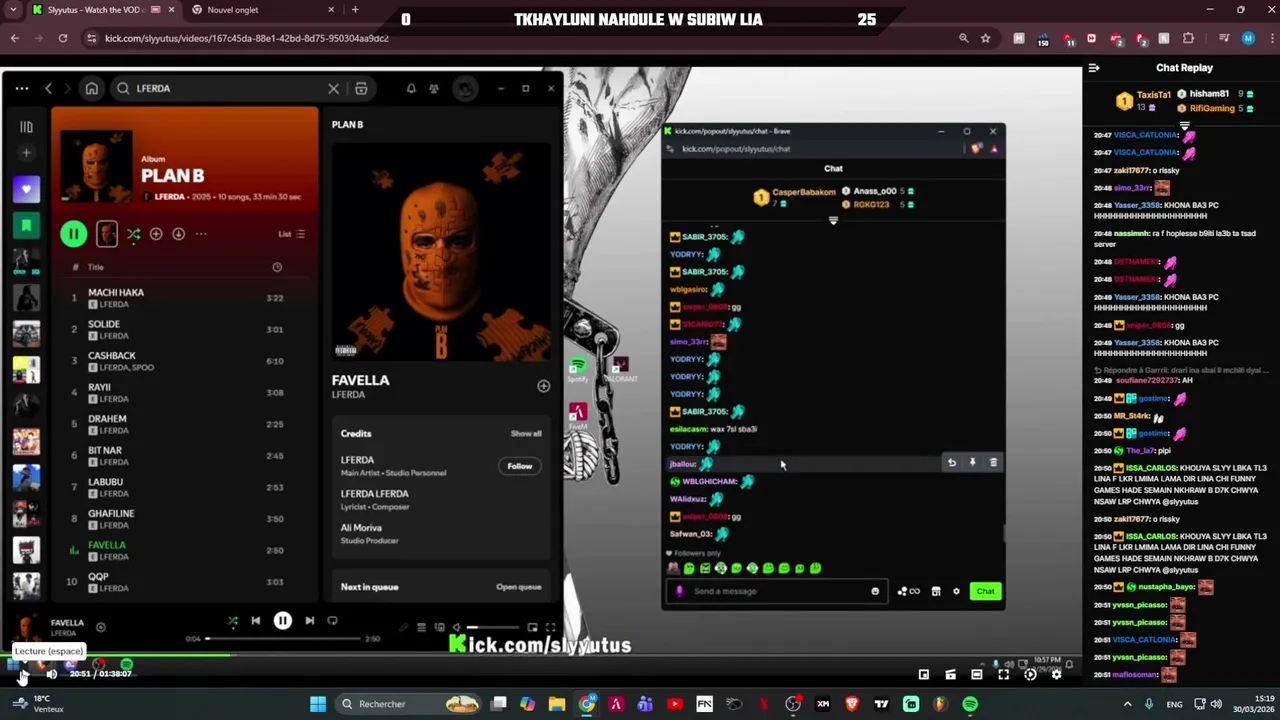1280x720 pixels.
Task: Open Spotify Home via house icon
Action: pos(92,88)
